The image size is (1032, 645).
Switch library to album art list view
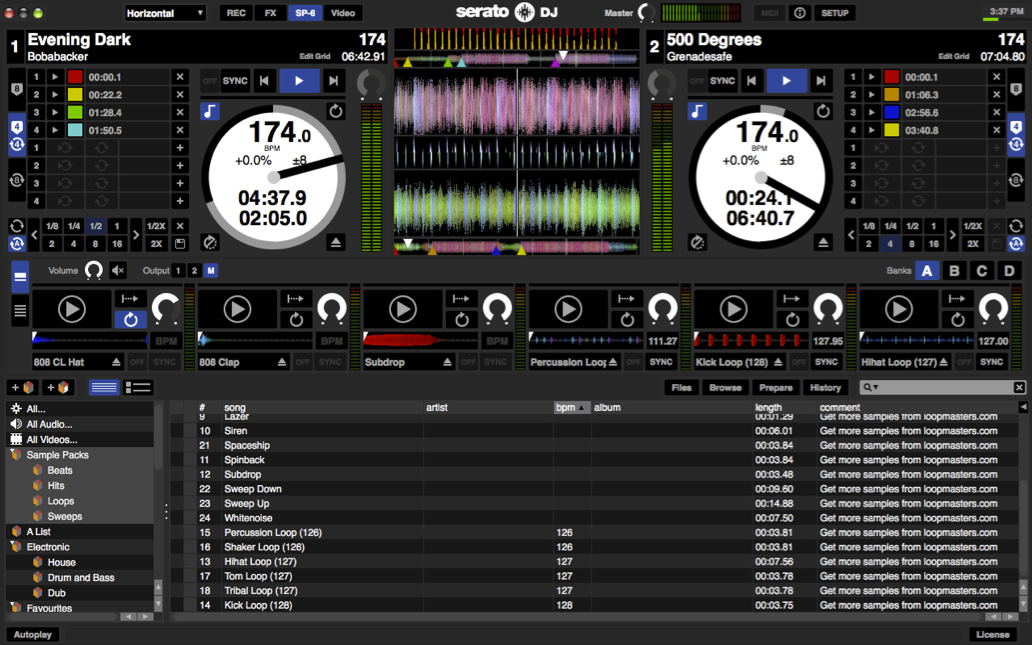click(x=138, y=388)
